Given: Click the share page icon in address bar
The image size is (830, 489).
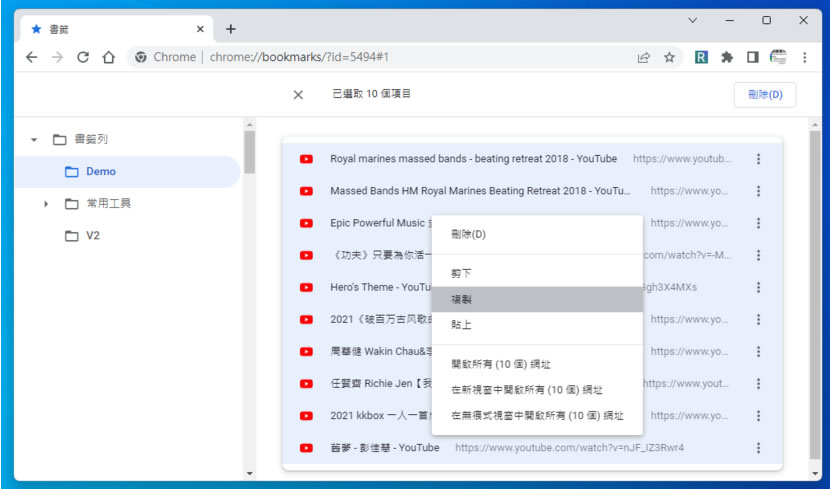Looking at the screenshot, I should pyautogui.click(x=643, y=57).
